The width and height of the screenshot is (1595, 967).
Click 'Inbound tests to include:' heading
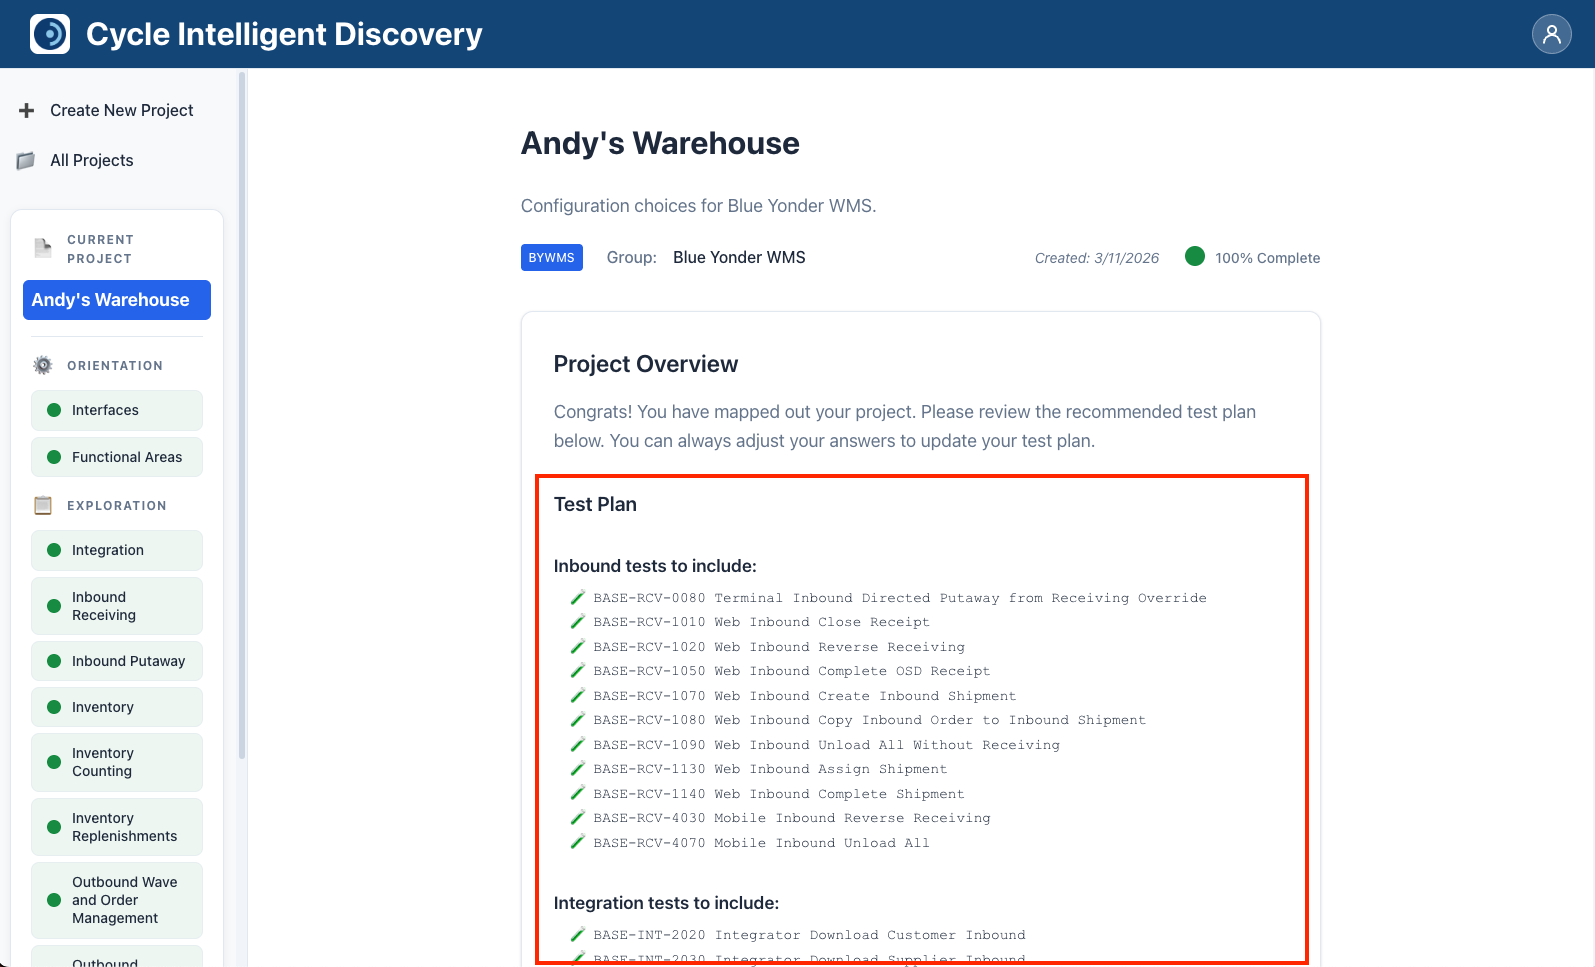click(x=655, y=566)
